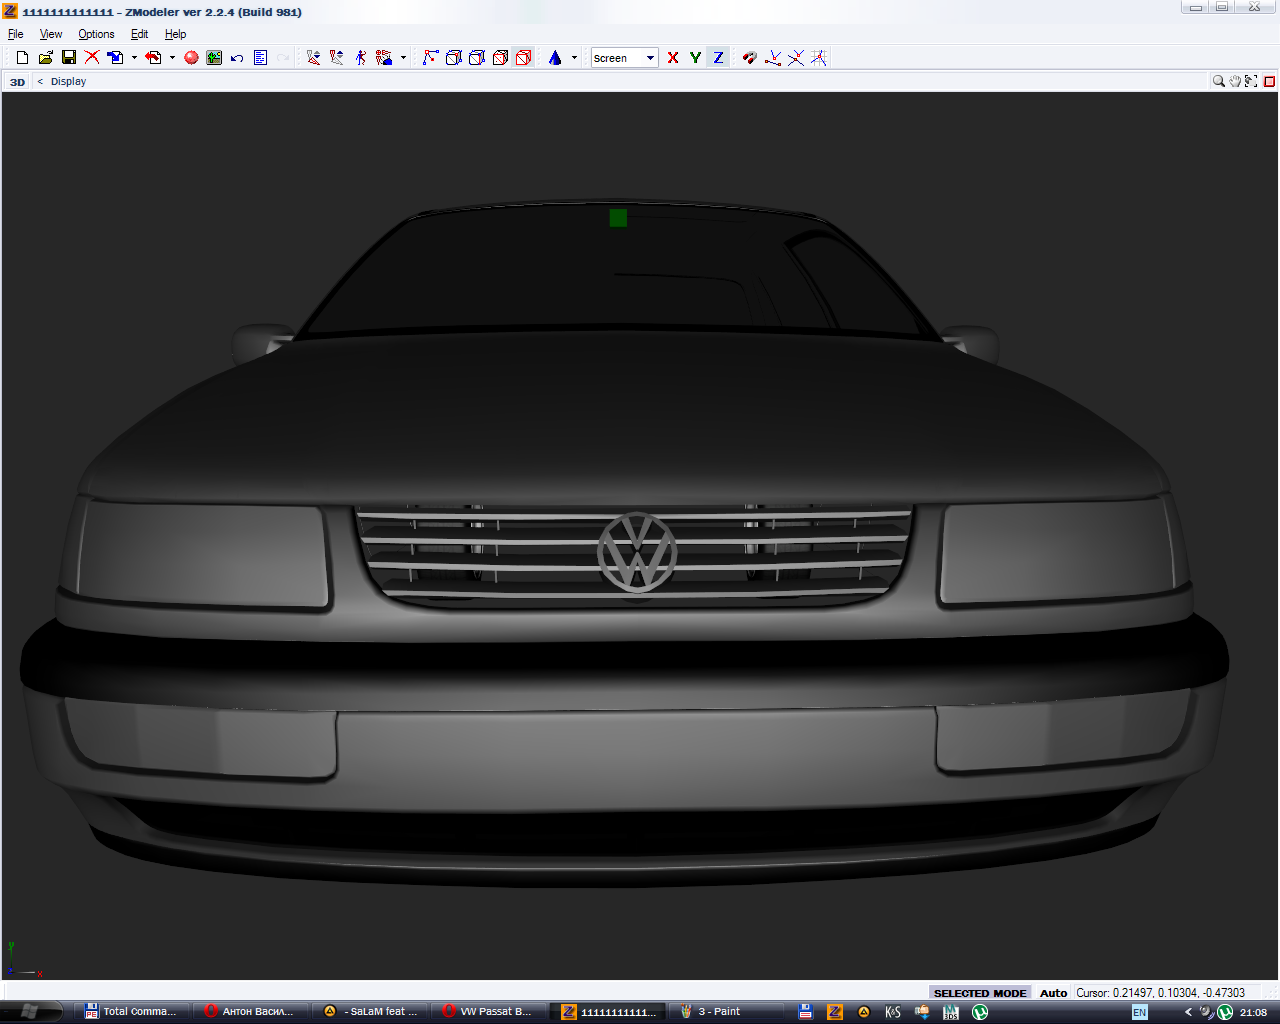Save the model with the floppy disk icon
Viewport: 1280px width, 1024px height.
pyautogui.click(x=69, y=58)
